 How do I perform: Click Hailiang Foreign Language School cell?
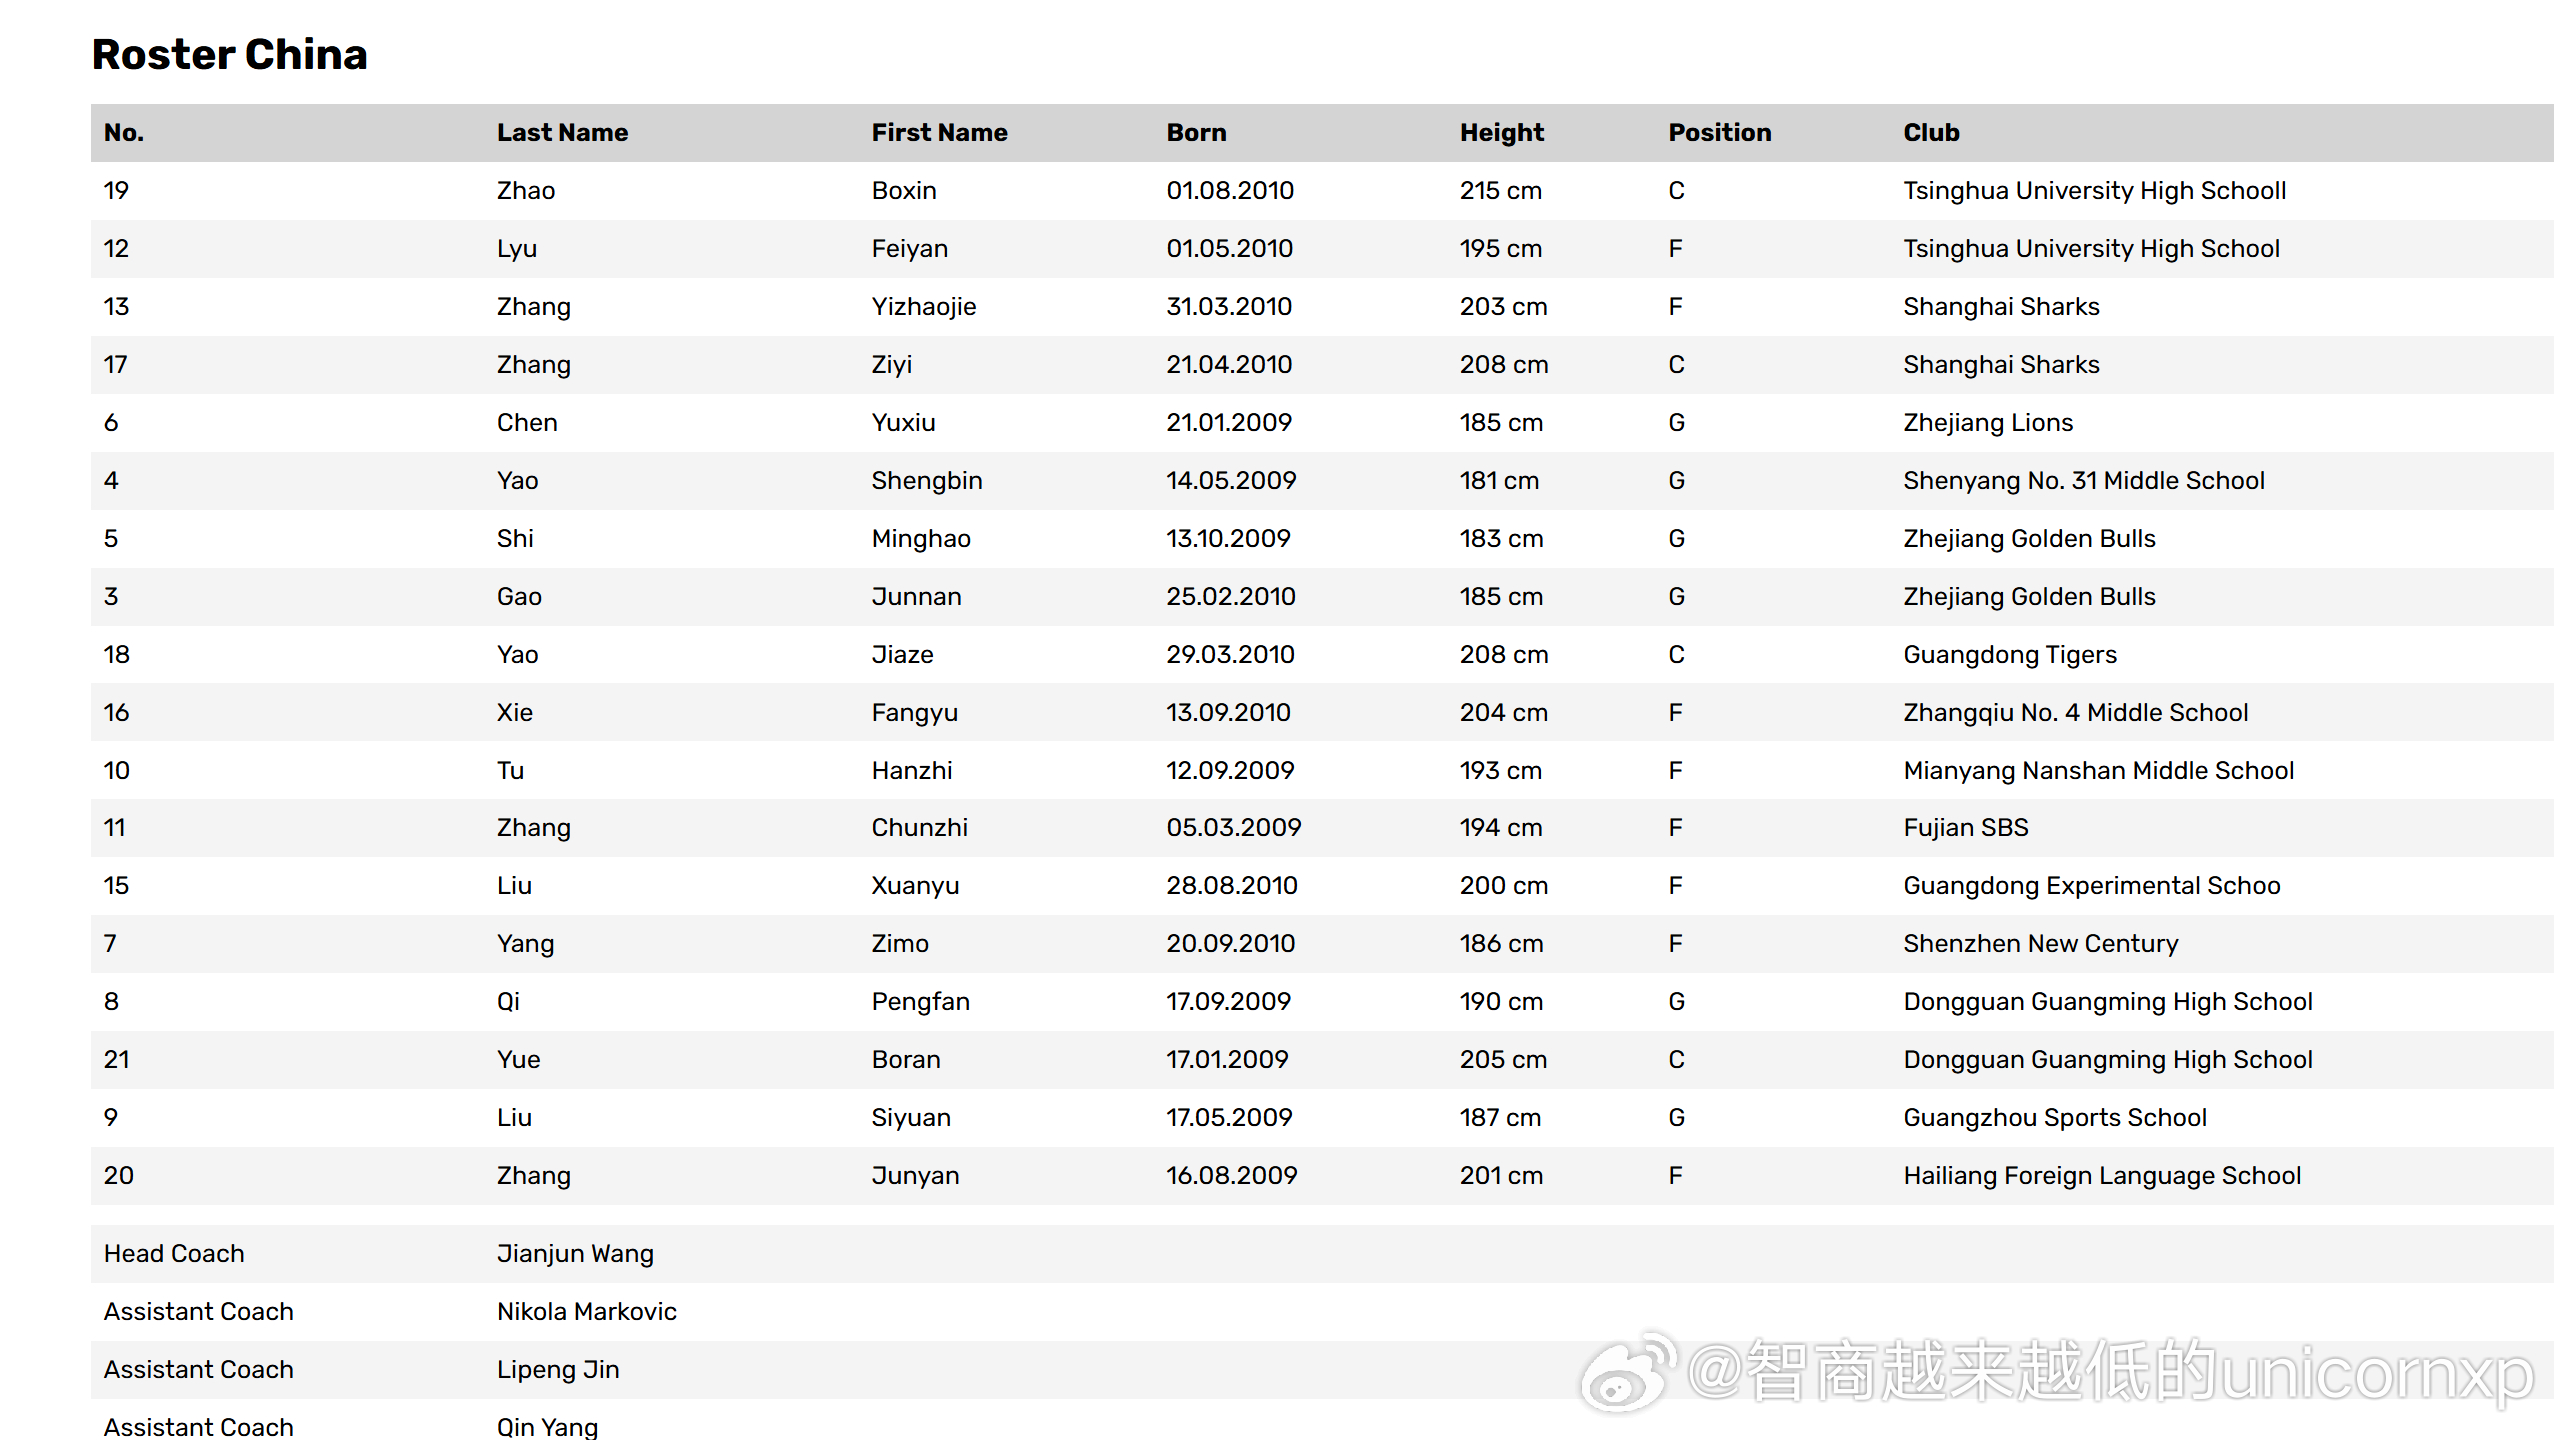click(2102, 1175)
